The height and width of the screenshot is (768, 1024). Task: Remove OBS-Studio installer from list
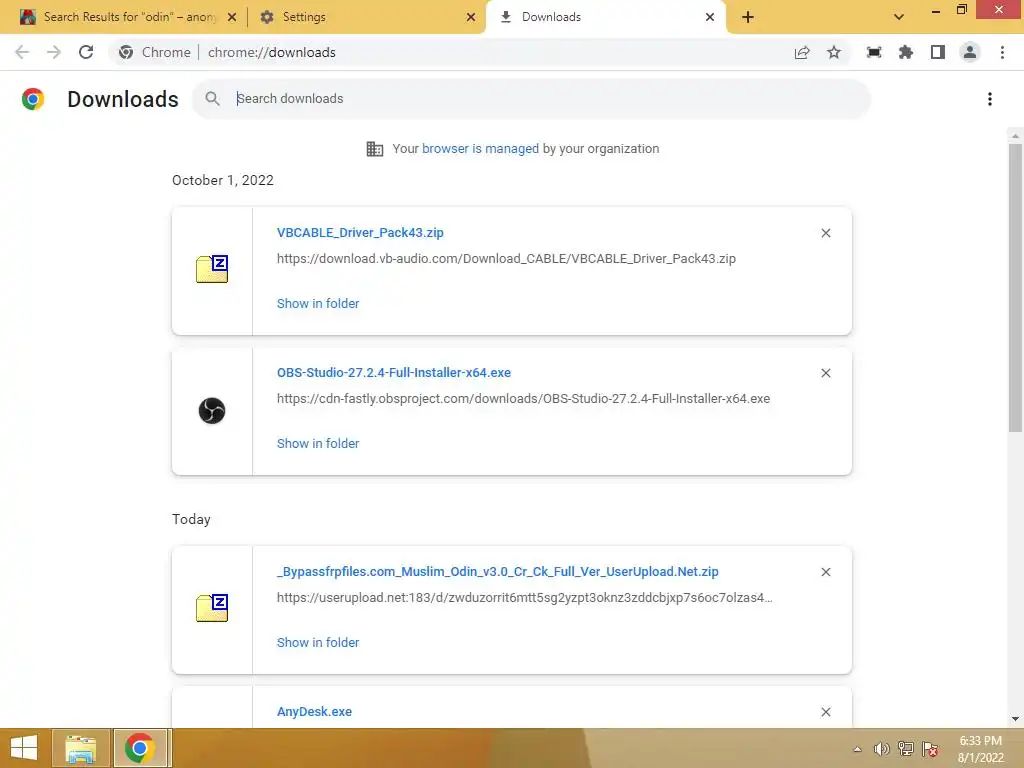(x=825, y=373)
